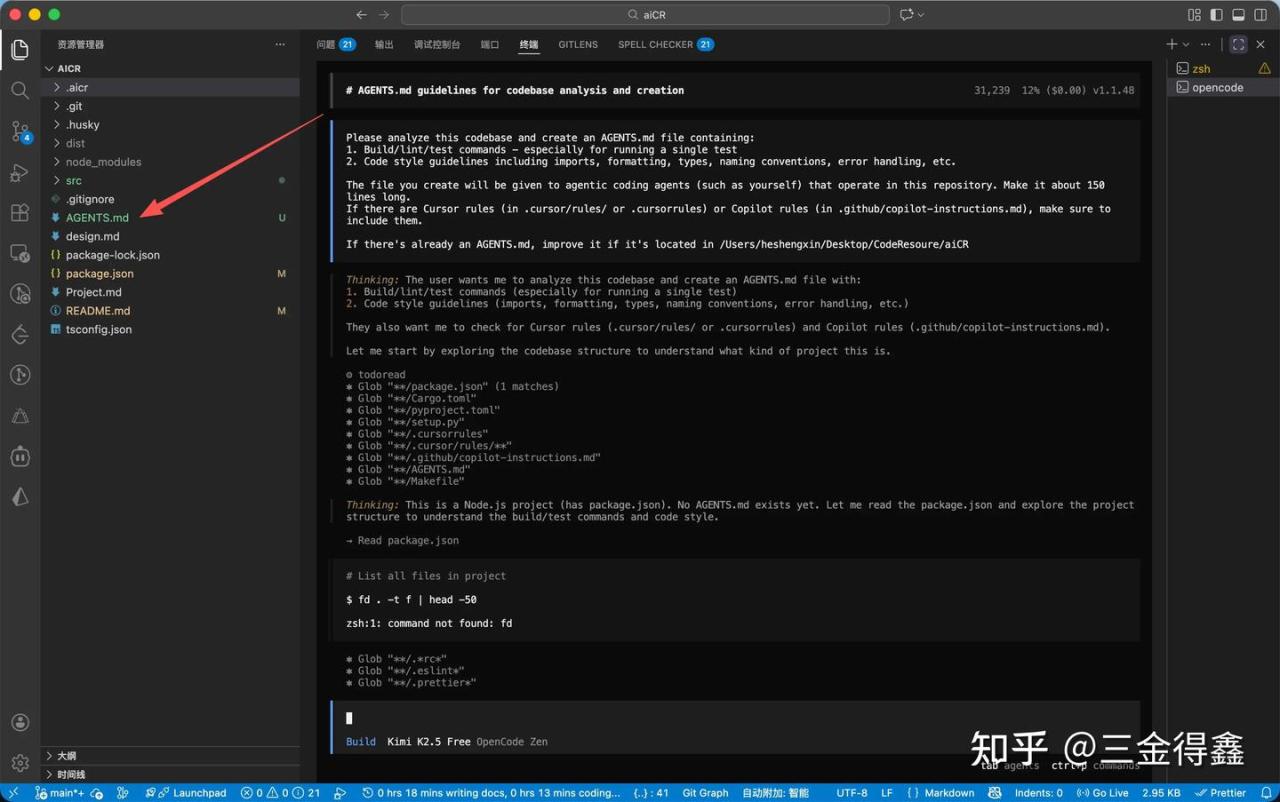This screenshot has height=802, width=1280.
Task: Select the zsh terminal session
Action: pos(1201,69)
